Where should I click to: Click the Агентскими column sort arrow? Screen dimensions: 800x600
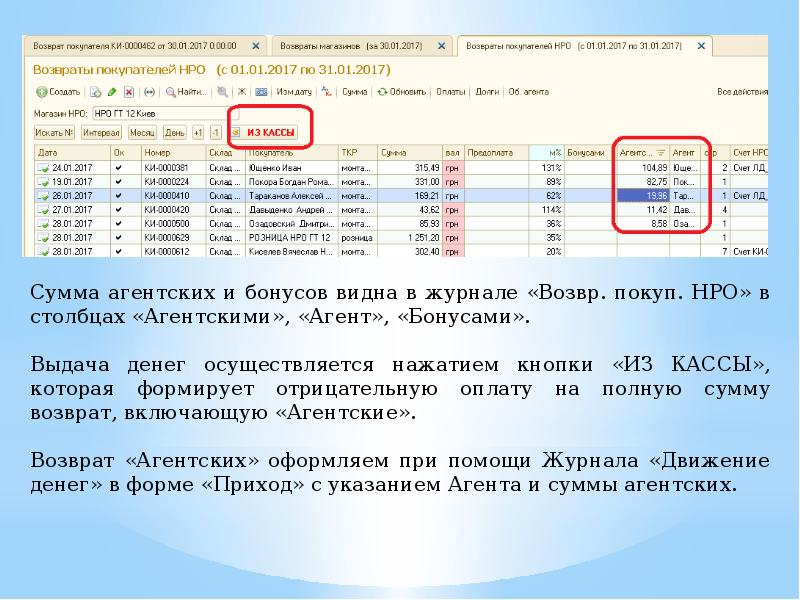click(660, 153)
